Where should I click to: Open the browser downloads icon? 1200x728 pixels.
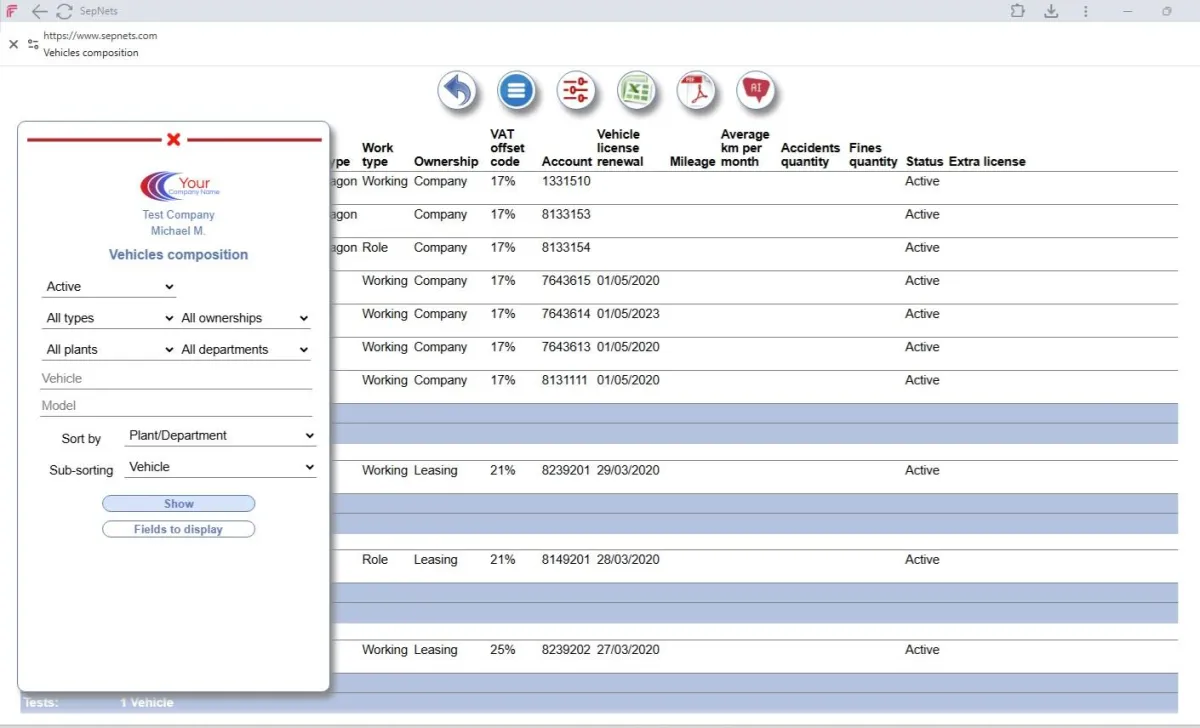pos(1051,11)
